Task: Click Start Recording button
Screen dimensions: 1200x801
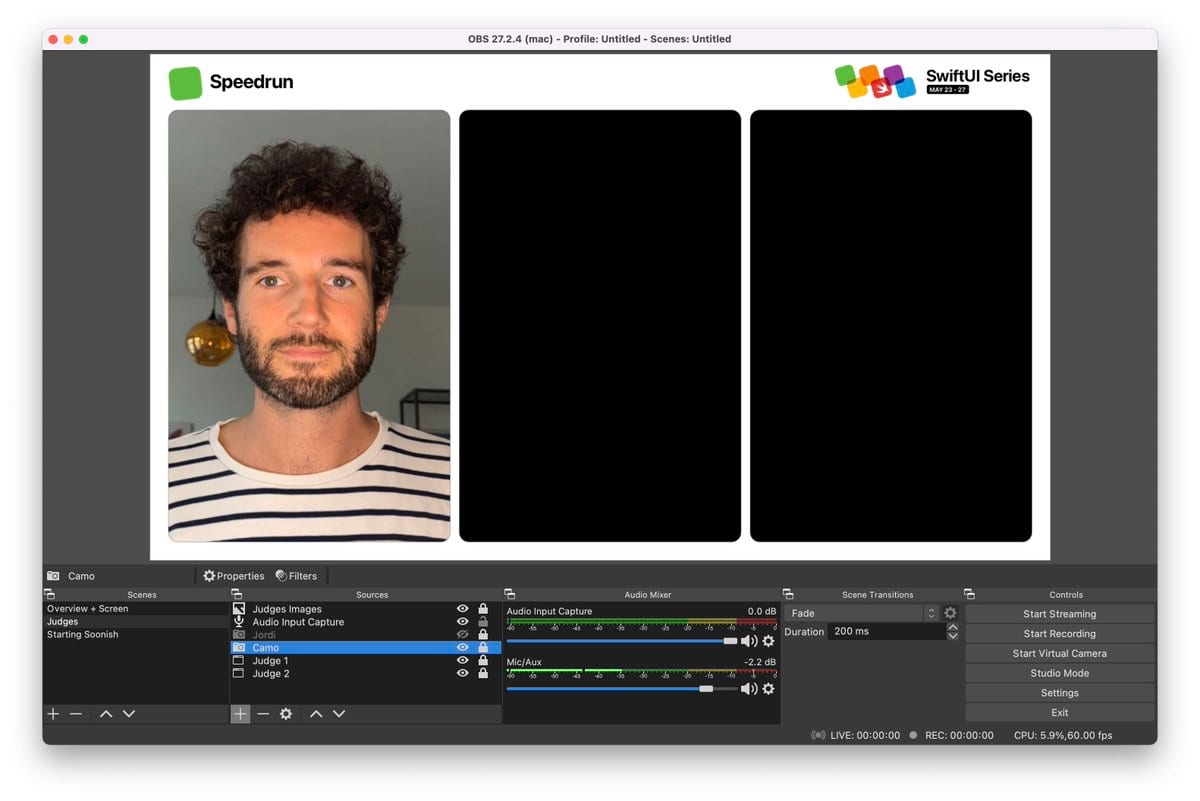Action: [x=1059, y=634]
